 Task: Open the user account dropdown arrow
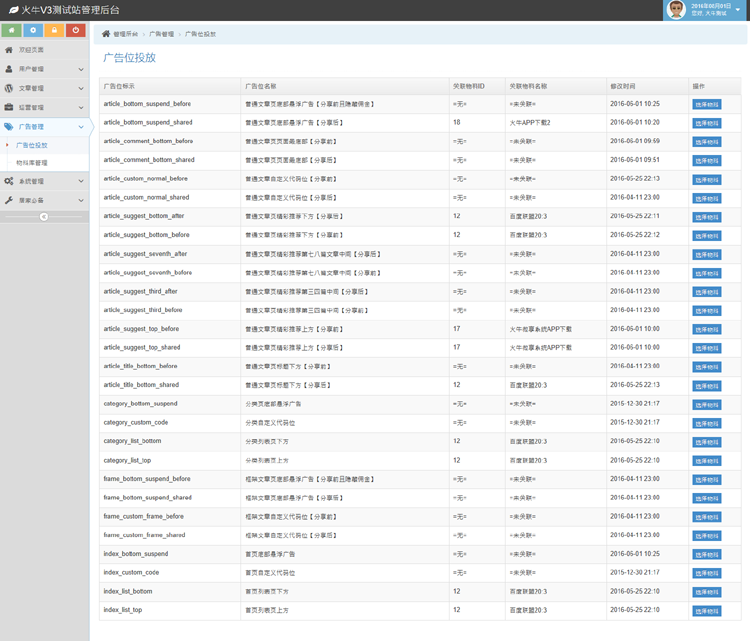[740, 10]
